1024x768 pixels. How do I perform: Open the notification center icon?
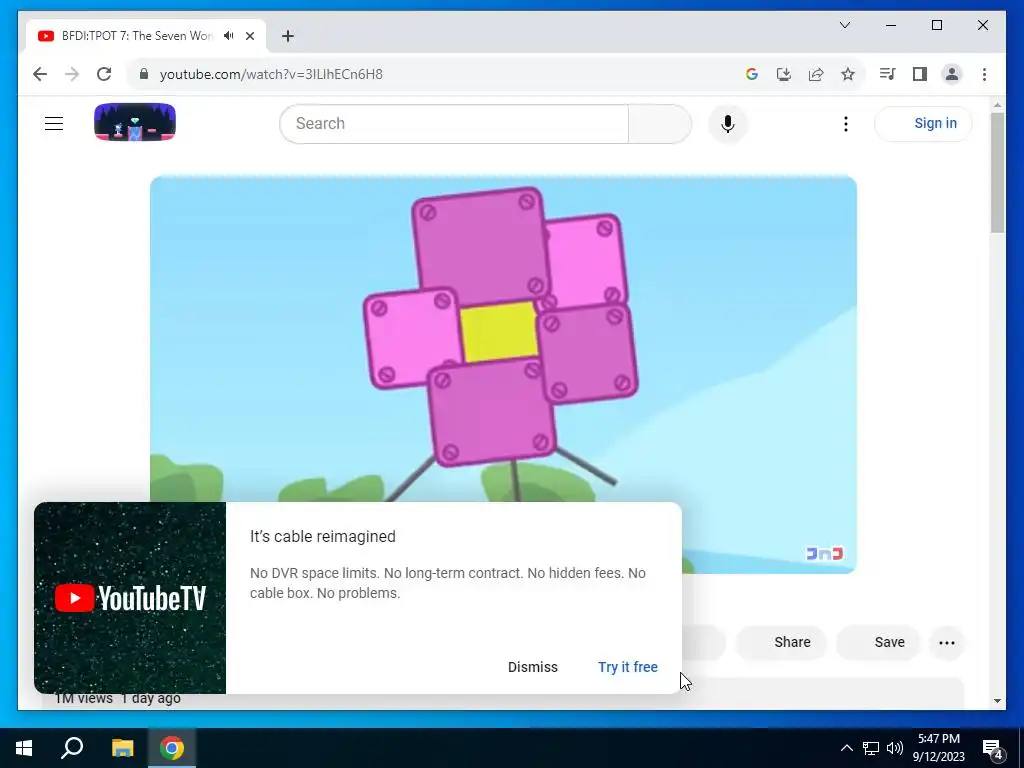click(993, 748)
